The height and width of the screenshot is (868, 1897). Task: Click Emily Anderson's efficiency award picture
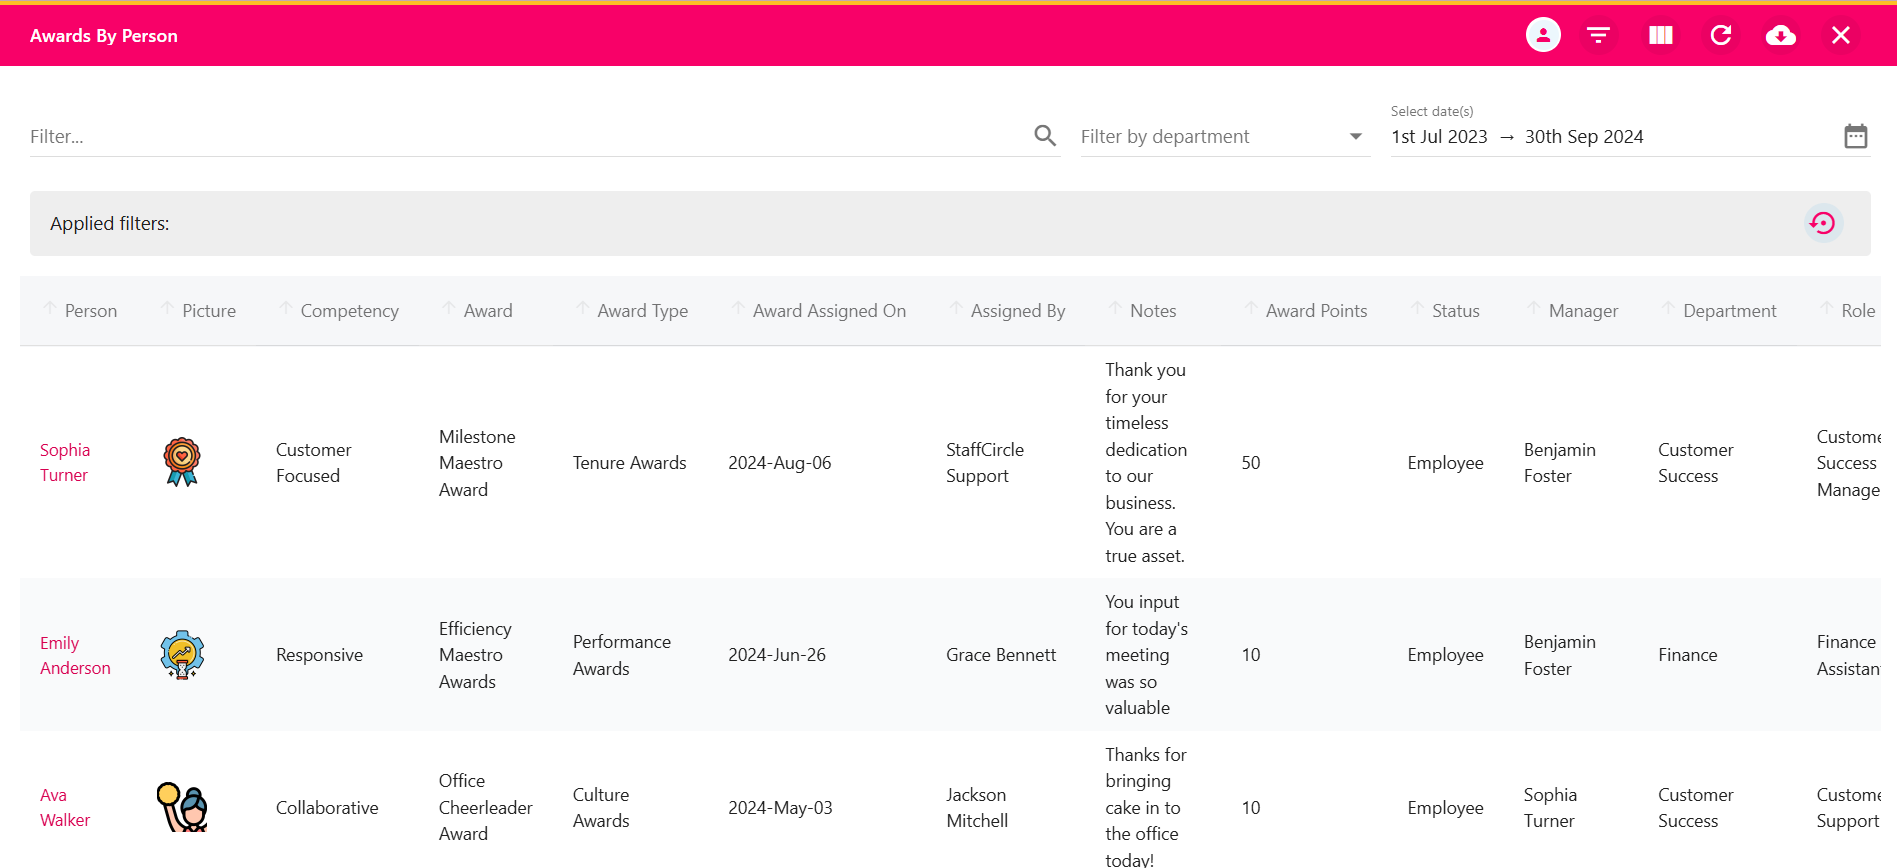pos(182,655)
